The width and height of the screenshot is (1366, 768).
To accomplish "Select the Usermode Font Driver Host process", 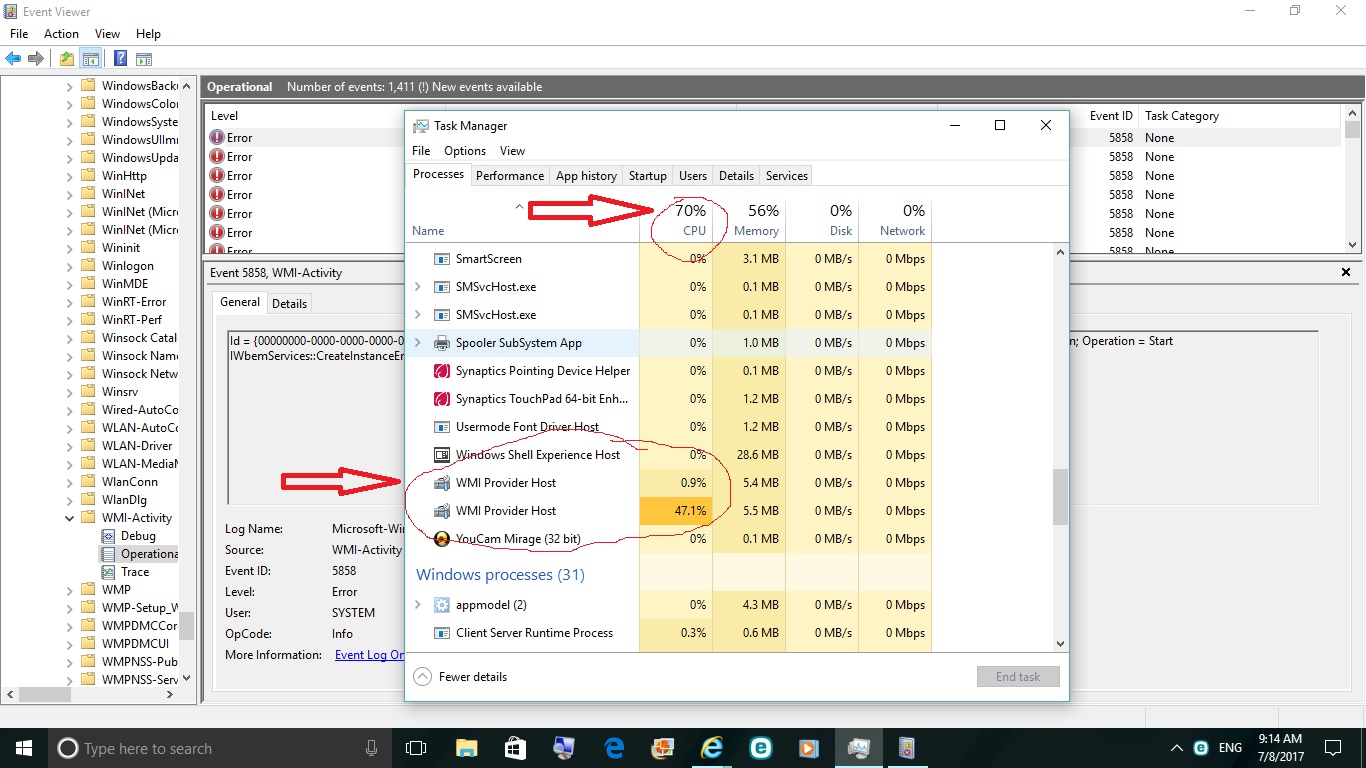I will point(670,427).
